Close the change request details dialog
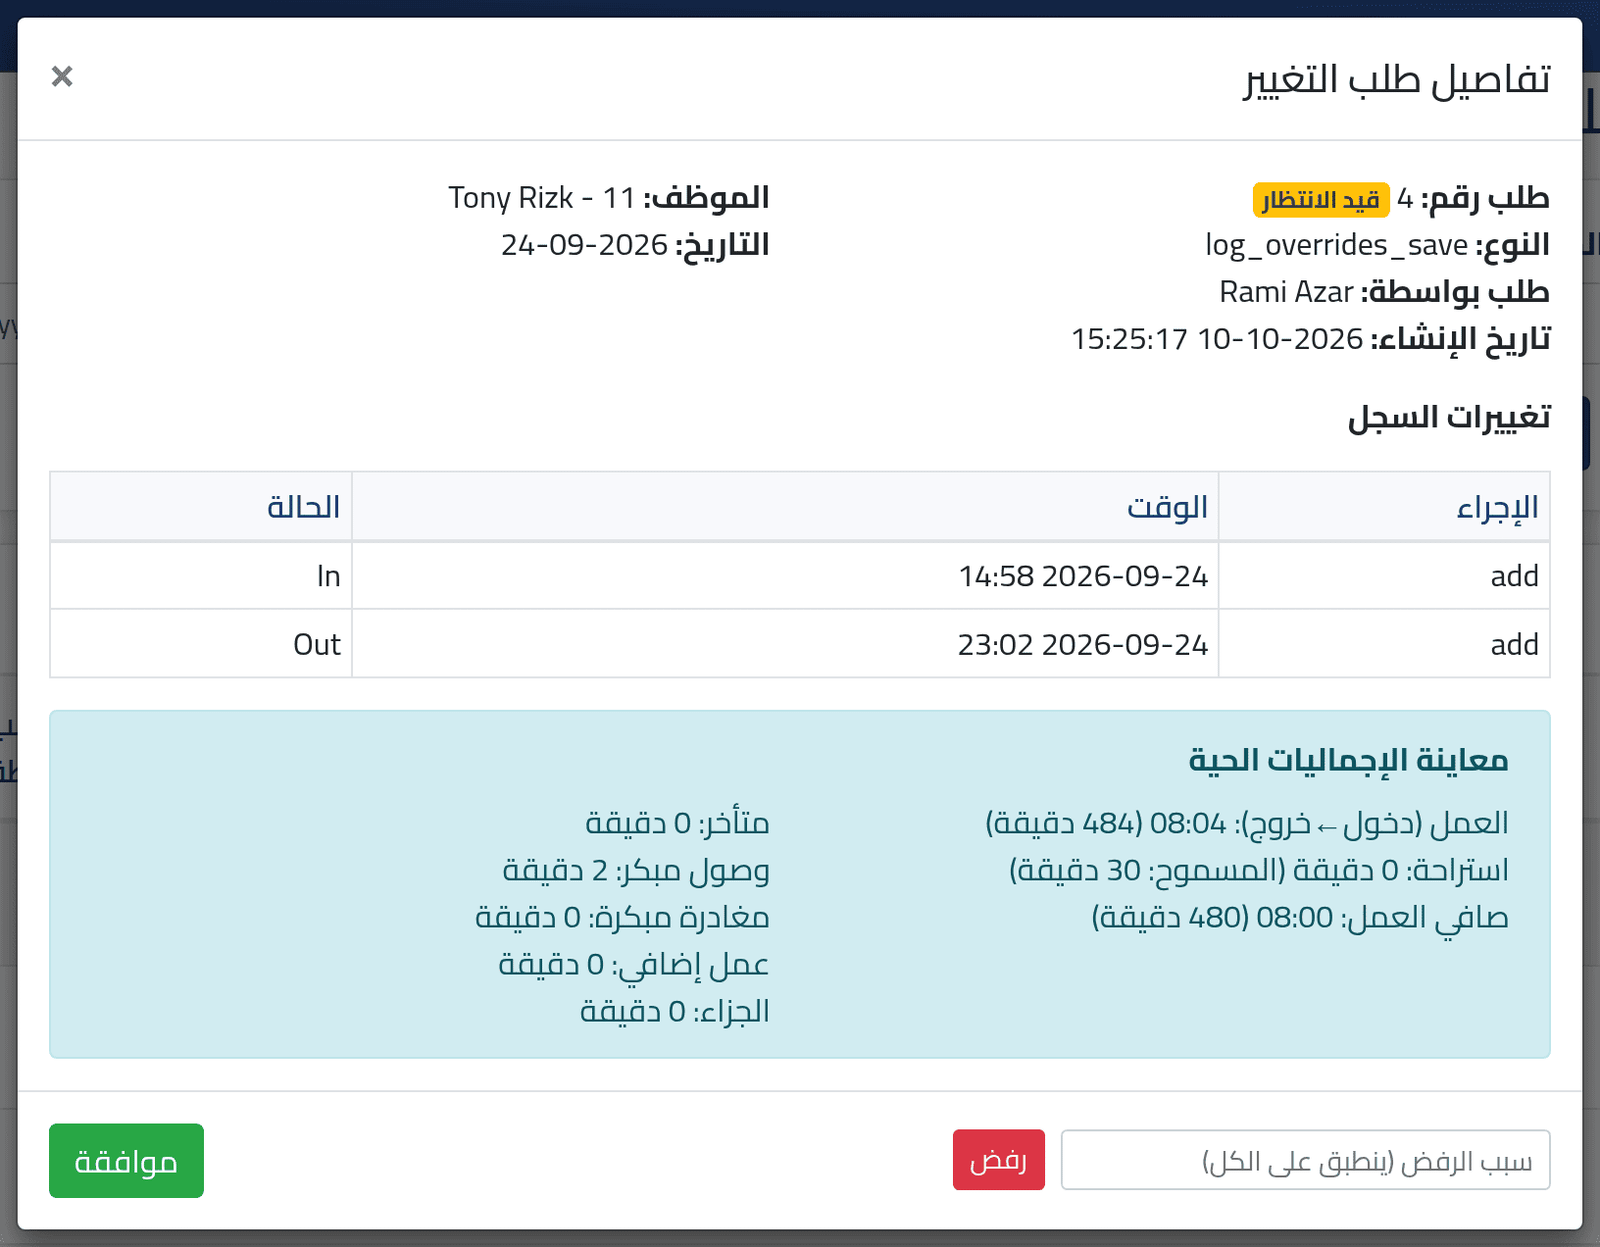The height and width of the screenshot is (1247, 1600). tap(62, 76)
